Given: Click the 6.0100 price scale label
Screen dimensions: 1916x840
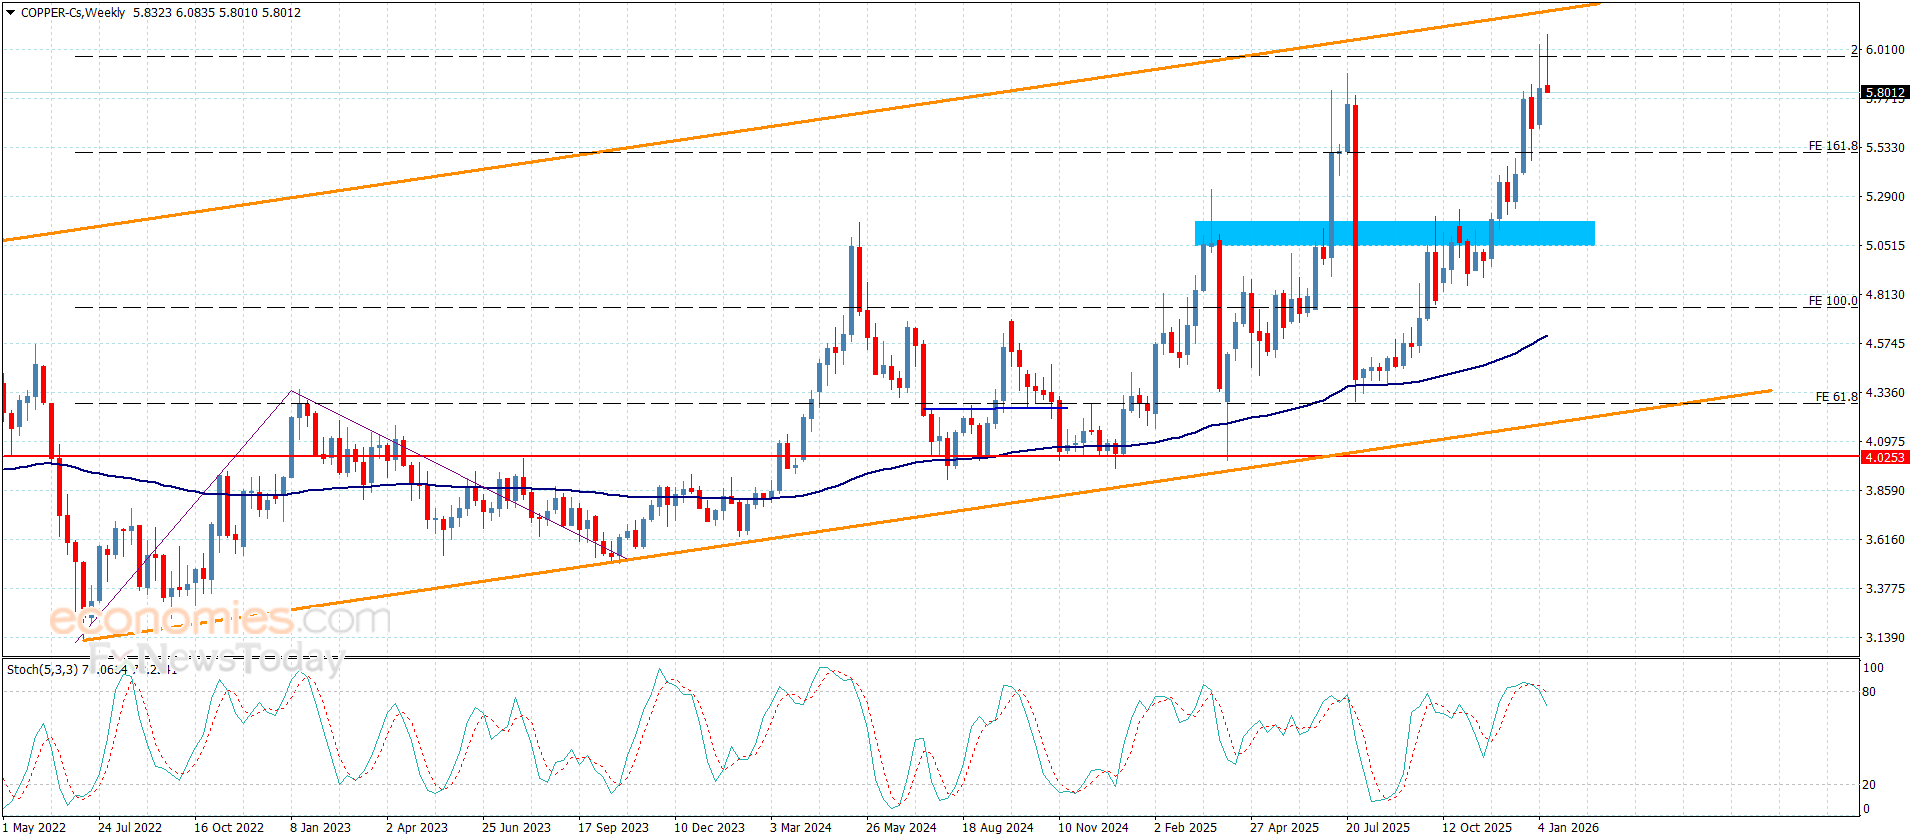Looking at the screenshot, I should 1885,49.
